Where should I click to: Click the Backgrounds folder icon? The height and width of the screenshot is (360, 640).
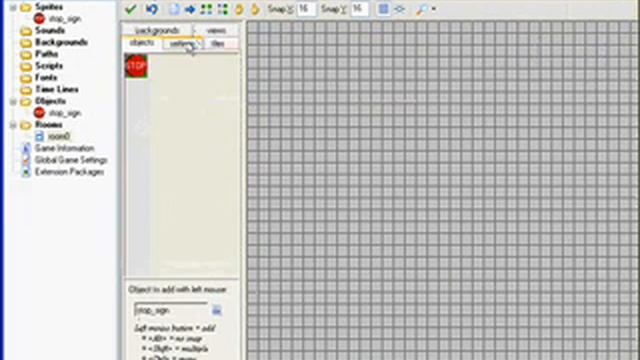click(26, 42)
